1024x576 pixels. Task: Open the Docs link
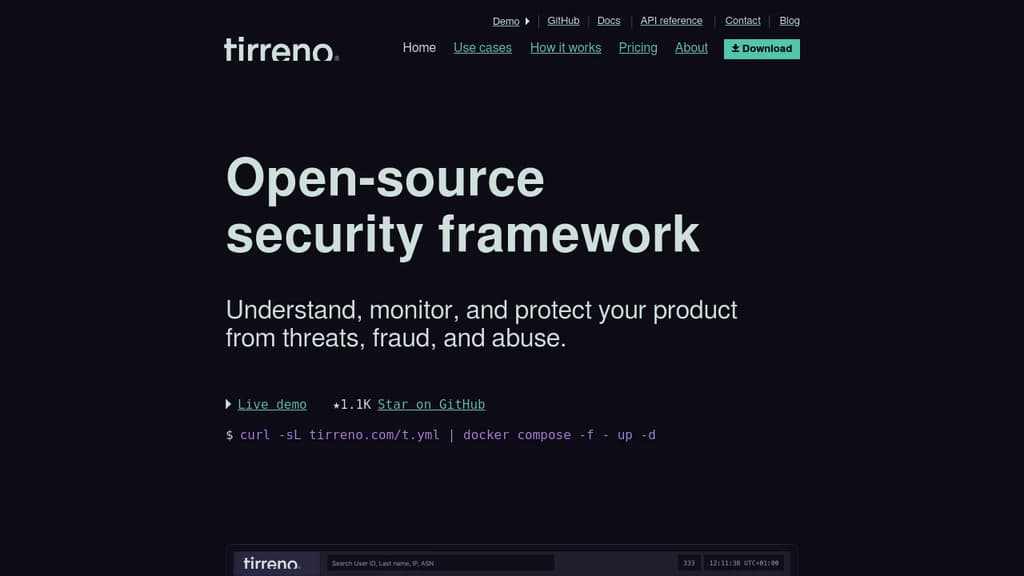pos(609,21)
